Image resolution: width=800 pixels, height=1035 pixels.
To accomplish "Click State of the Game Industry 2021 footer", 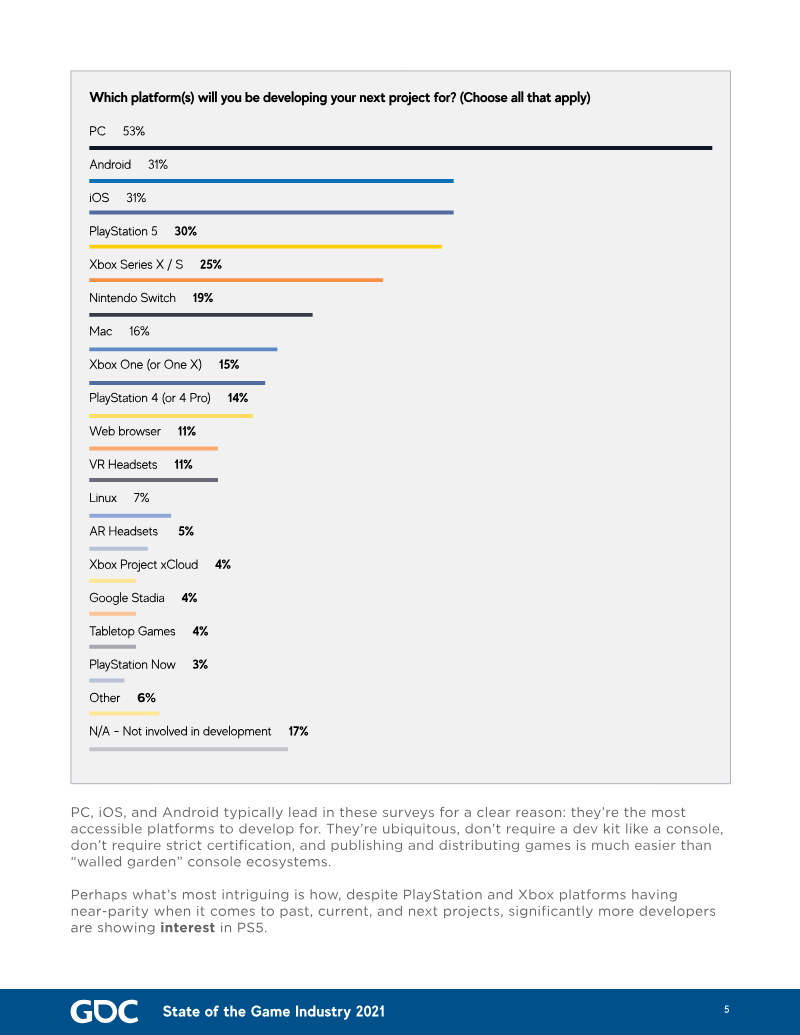I will [x=274, y=1011].
